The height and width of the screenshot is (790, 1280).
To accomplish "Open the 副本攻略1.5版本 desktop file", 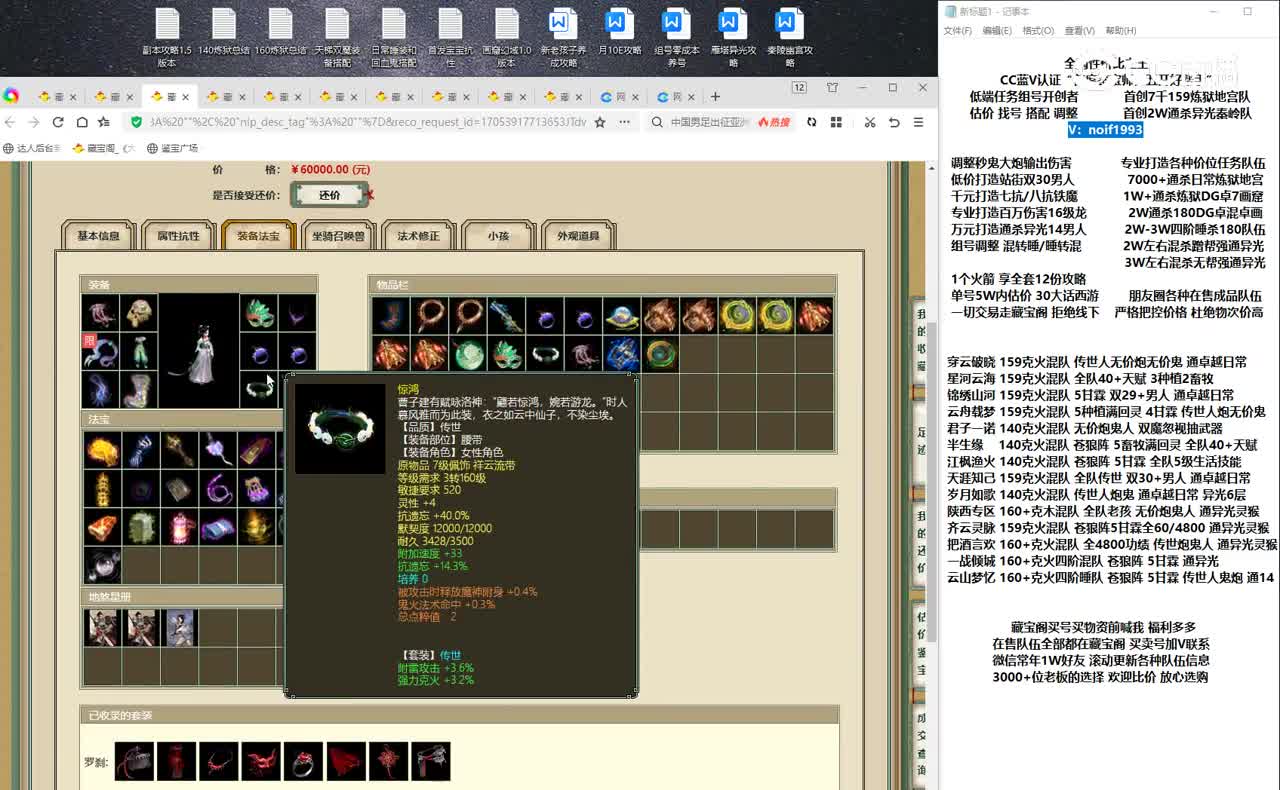I will [167, 37].
